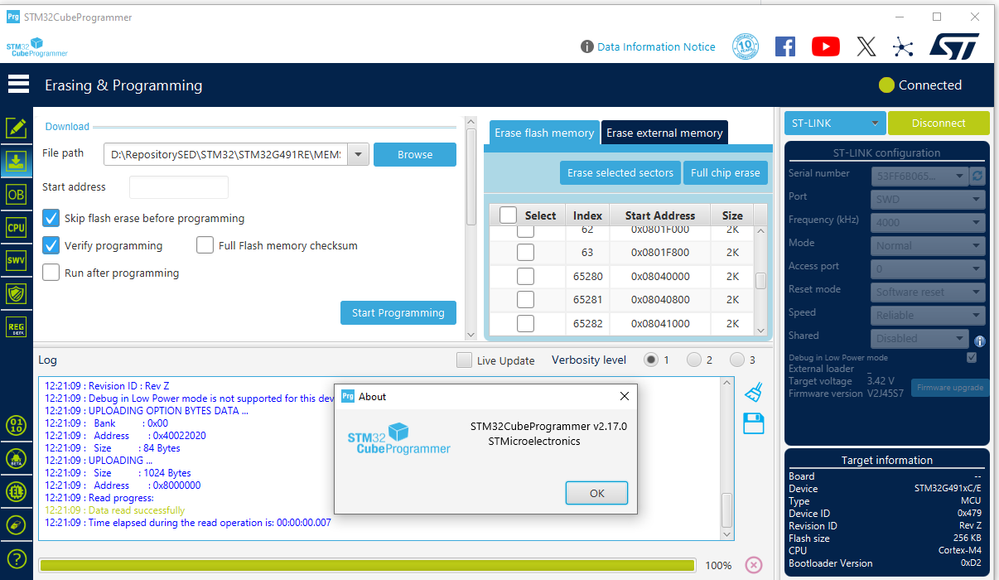
Task: Select verbosity level 3
Action: coord(737,360)
